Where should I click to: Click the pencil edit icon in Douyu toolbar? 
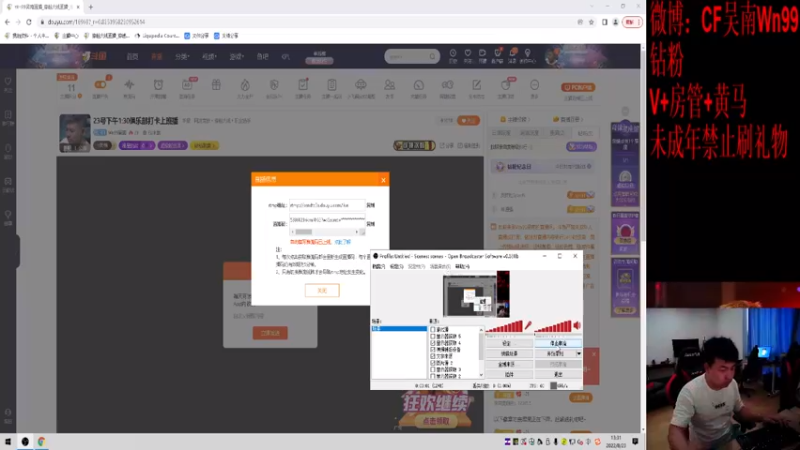click(x=476, y=85)
